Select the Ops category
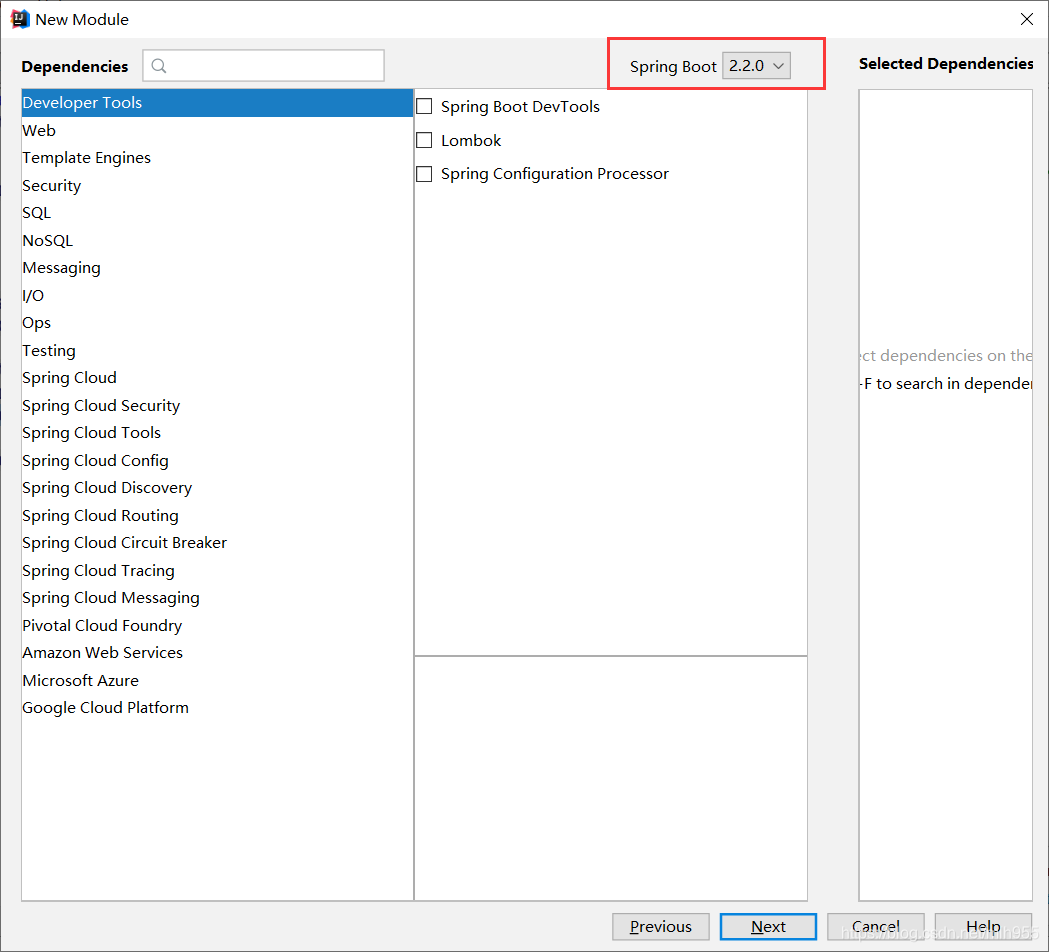The image size is (1049, 952). 217,322
